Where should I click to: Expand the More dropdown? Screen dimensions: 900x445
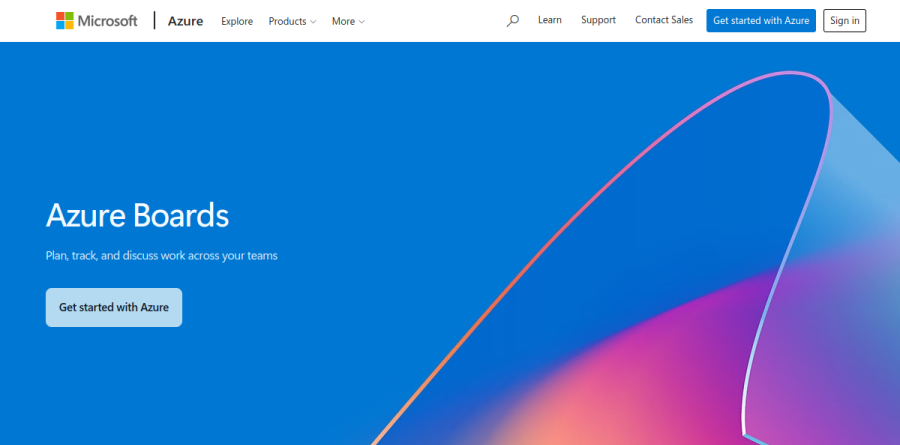click(348, 21)
